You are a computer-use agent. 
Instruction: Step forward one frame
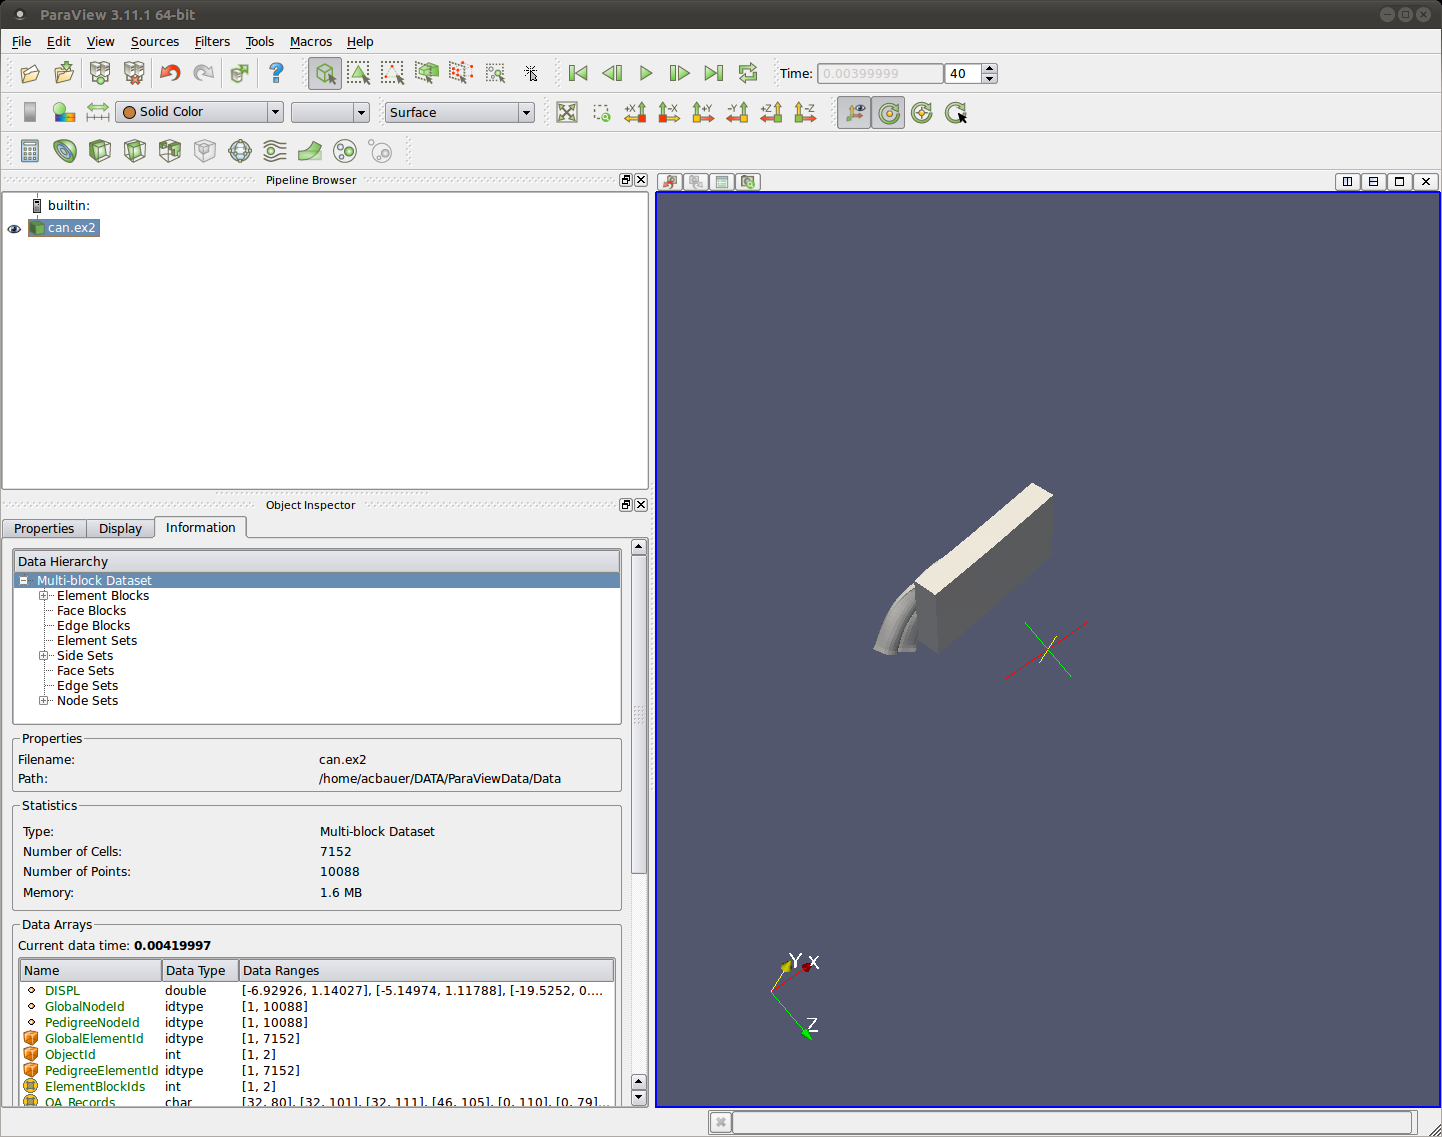[679, 73]
